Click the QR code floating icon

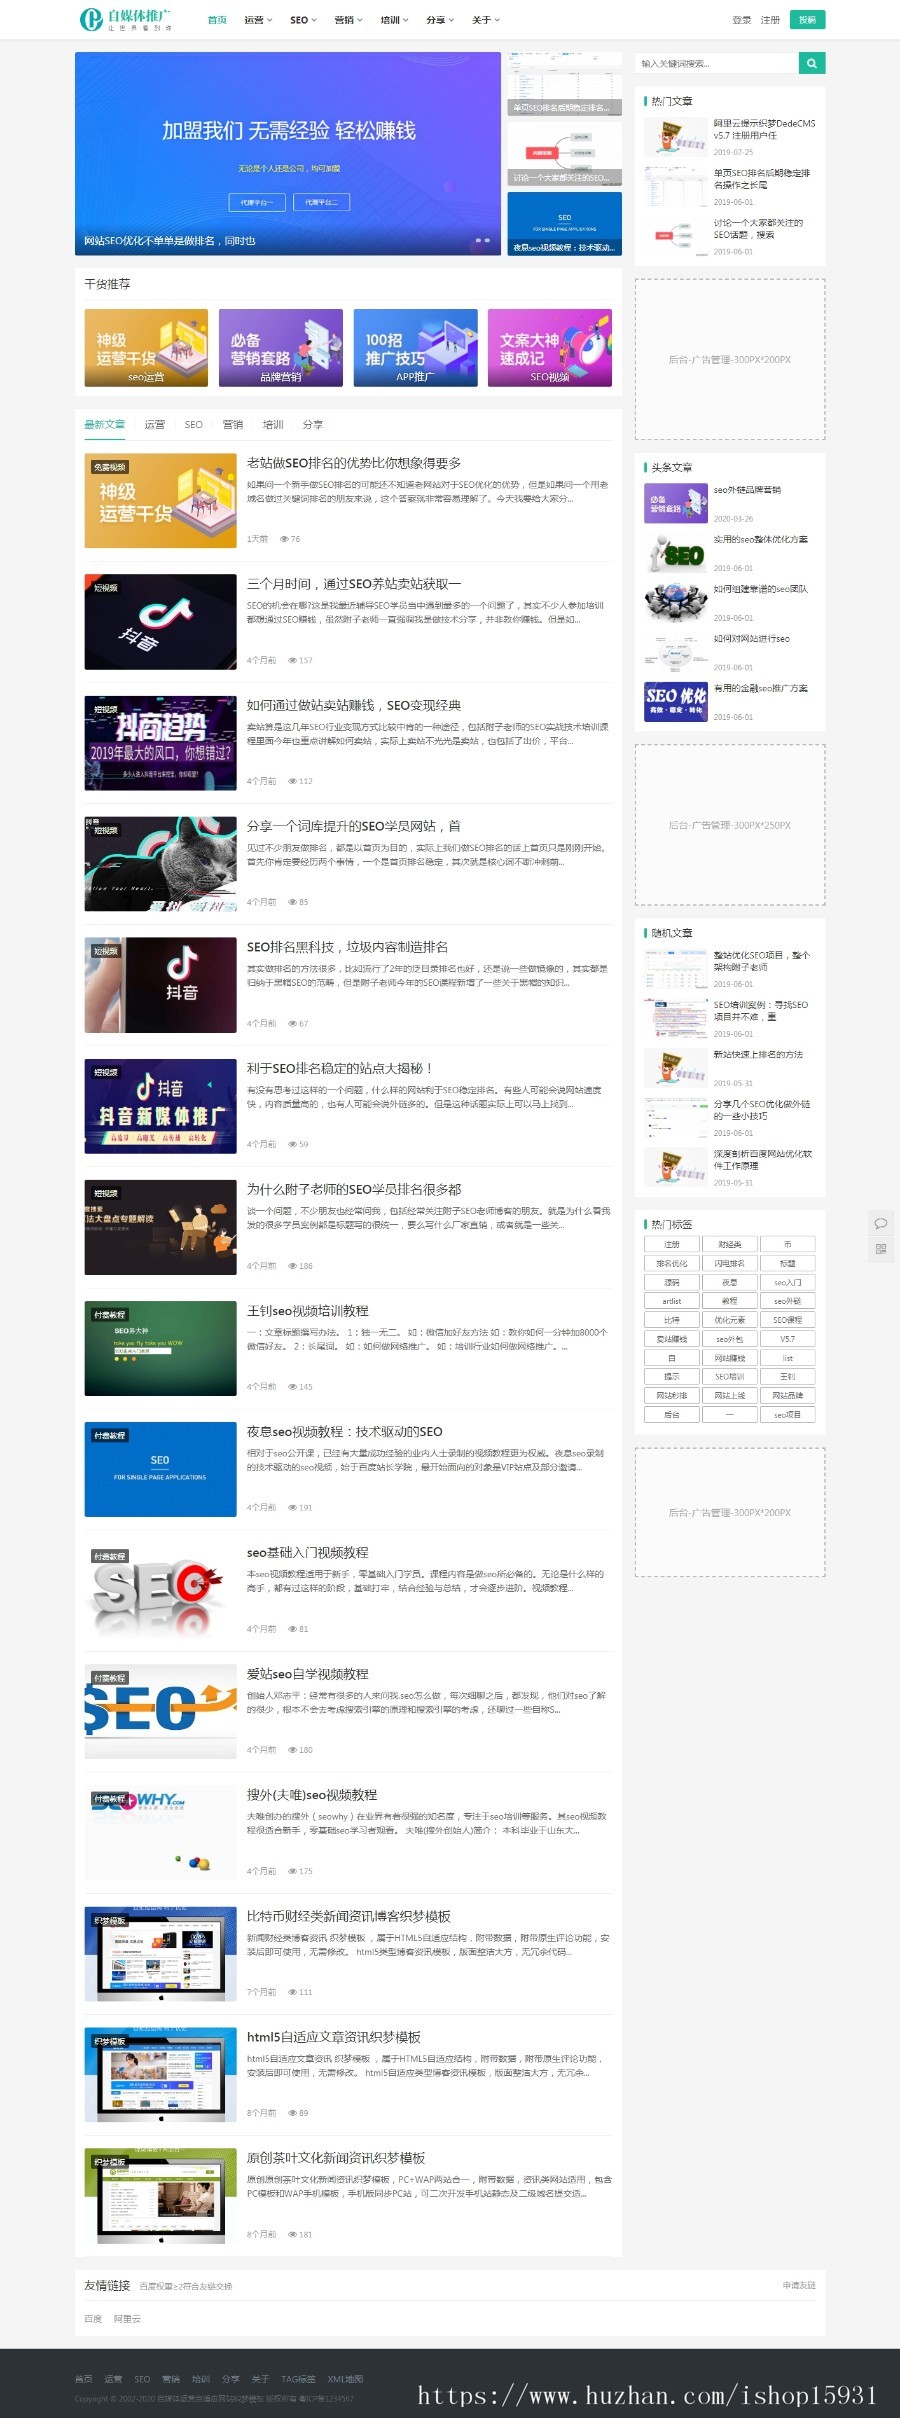click(880, 1249)
